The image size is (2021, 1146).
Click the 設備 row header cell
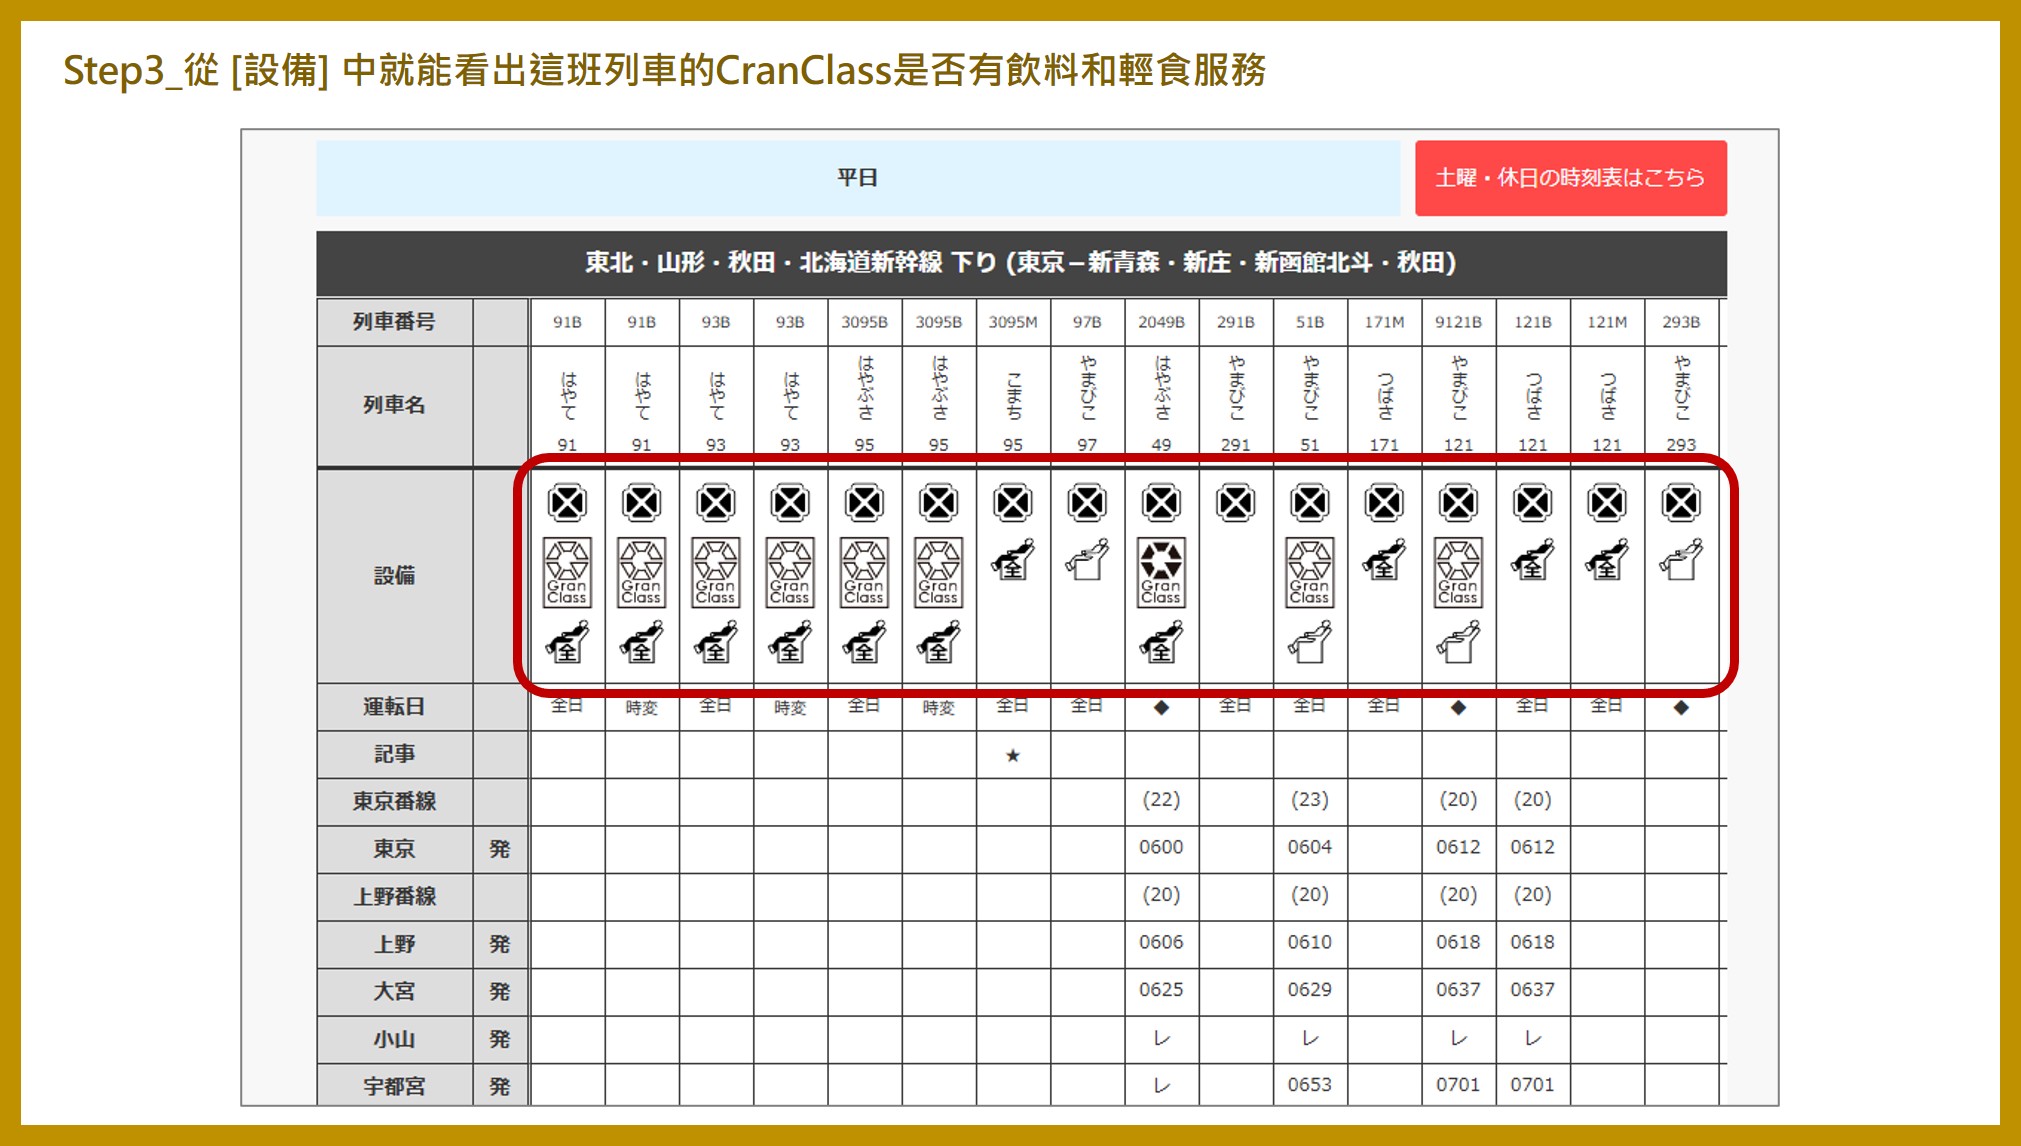coord(394,576)
